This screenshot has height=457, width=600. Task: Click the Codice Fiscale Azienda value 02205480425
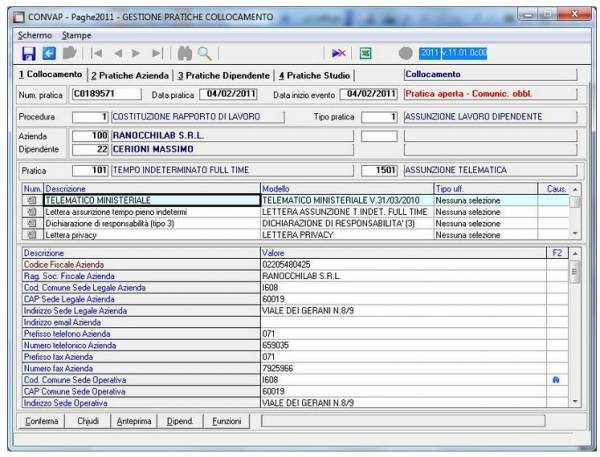pos(403,264)
